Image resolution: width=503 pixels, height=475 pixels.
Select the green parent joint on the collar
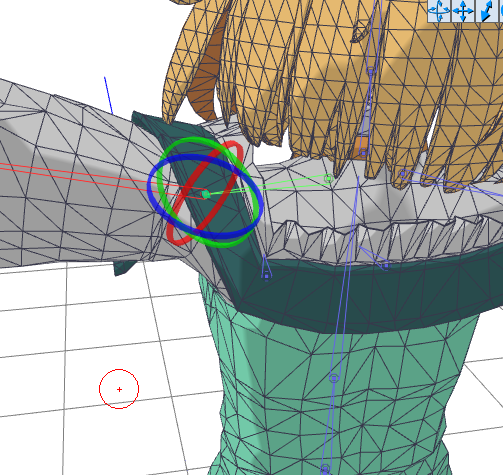pos(329,179)
